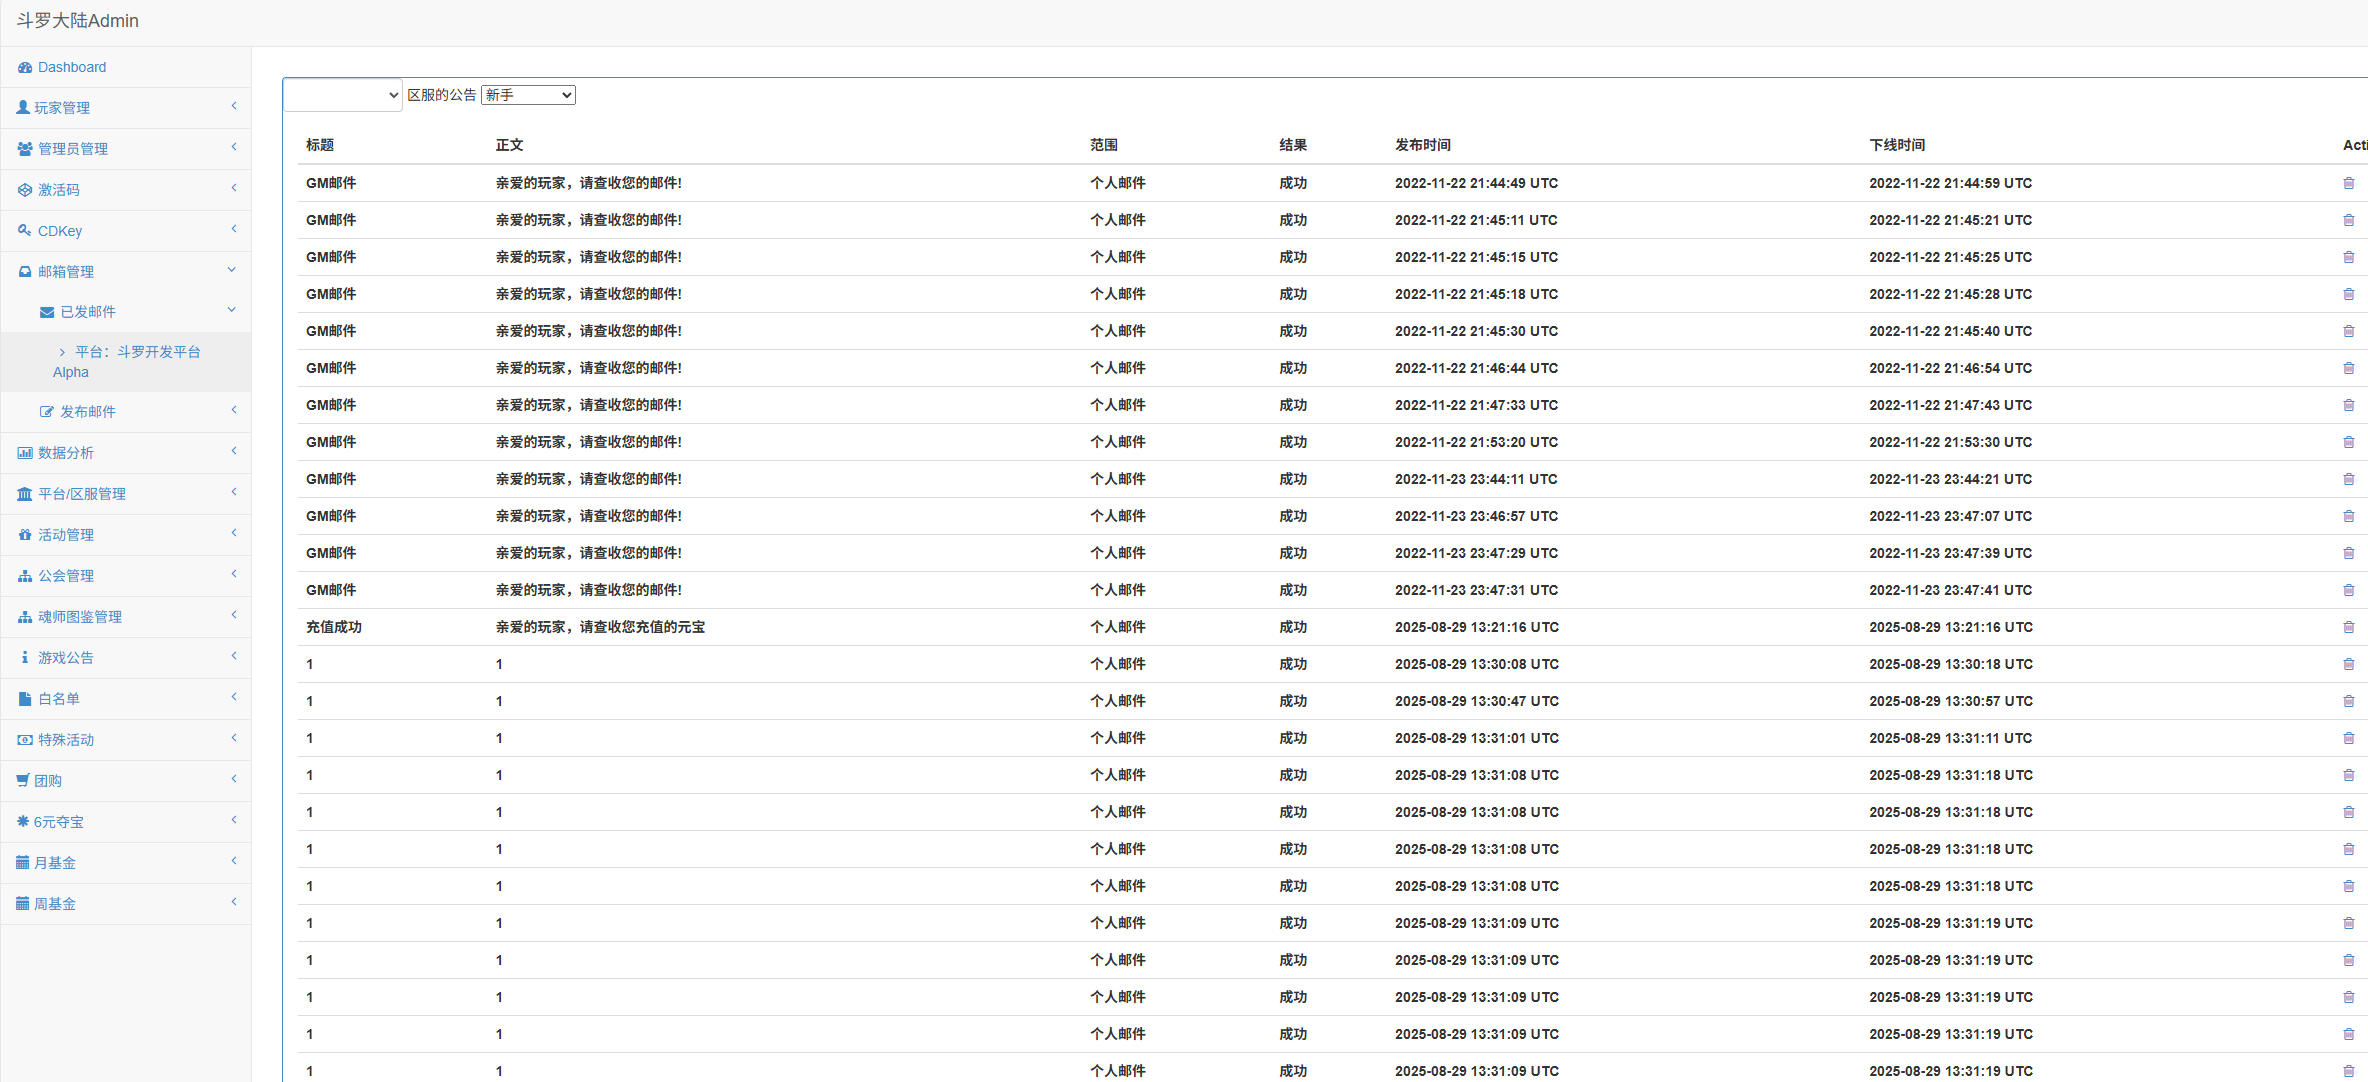The height and width of the screenshot is (1082, 2368).
Task: Click the 团购 shopping cart icon
Action: coord(23,781)
